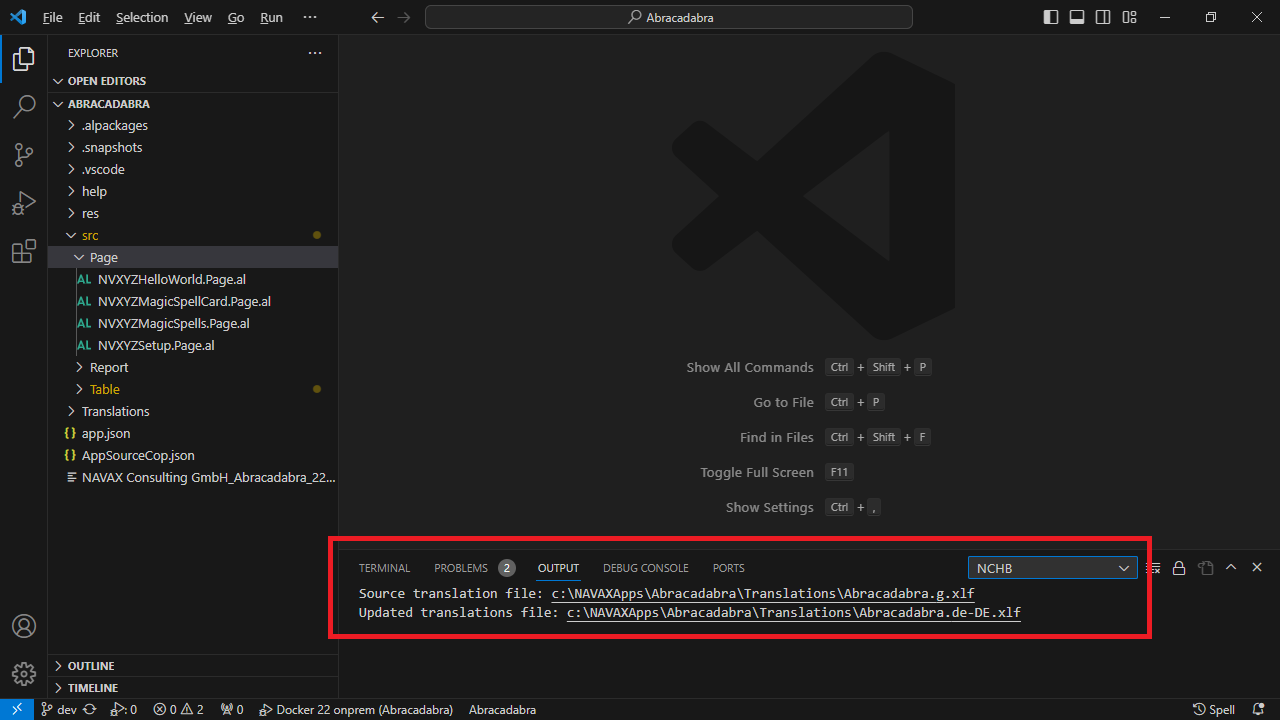Screen dimensions: 1280x720
Task: Expand the .snapshots folder
Action: click(193, 148)
